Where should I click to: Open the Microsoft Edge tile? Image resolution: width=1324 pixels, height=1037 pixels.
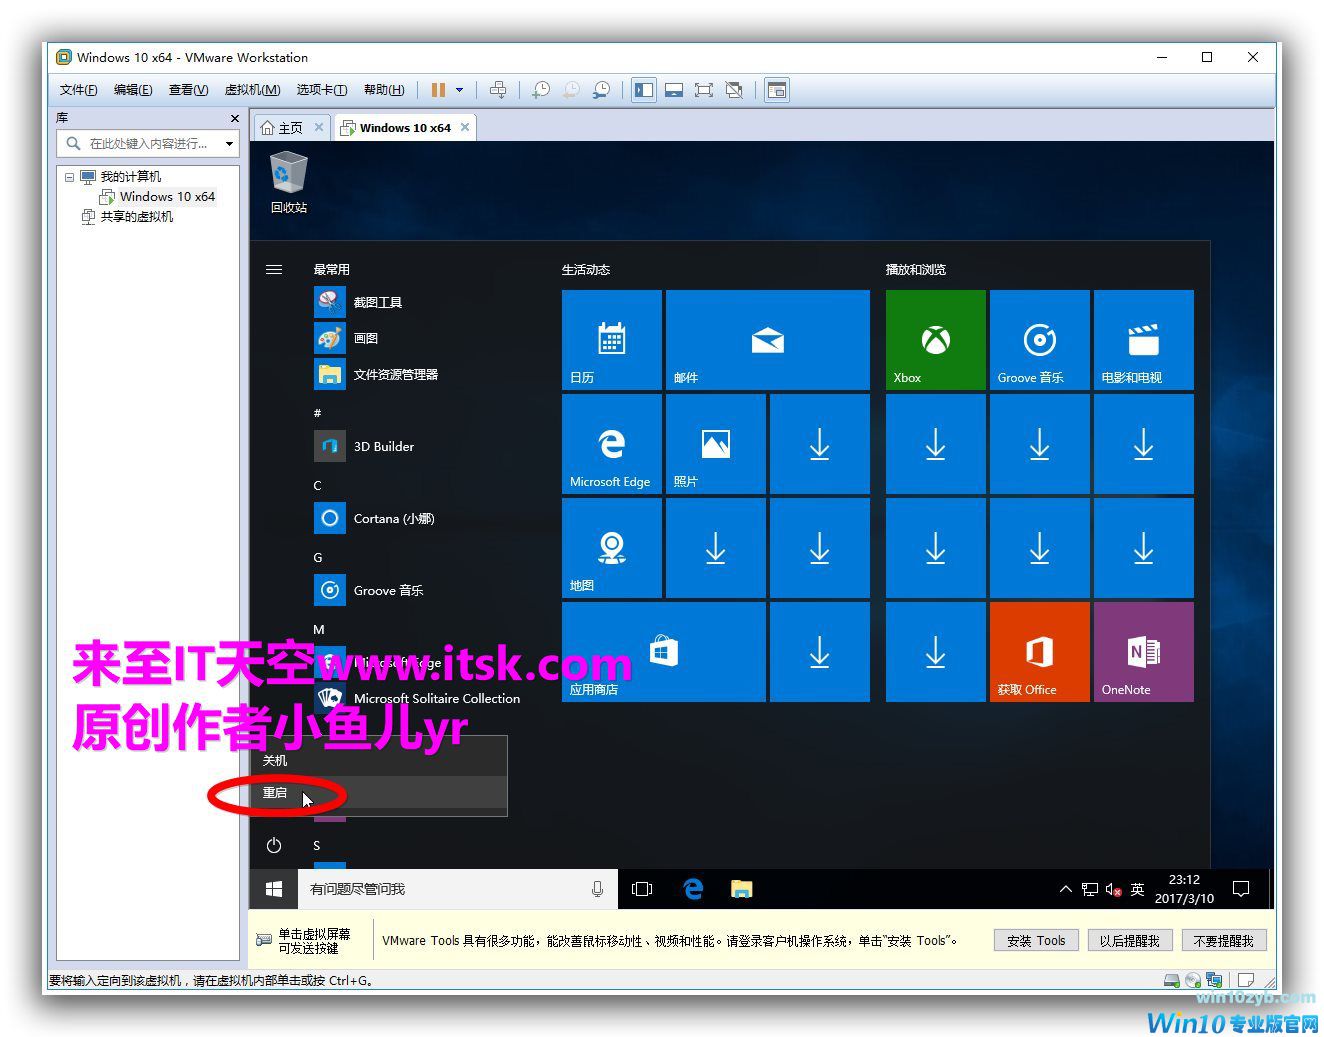coord(612,444)
